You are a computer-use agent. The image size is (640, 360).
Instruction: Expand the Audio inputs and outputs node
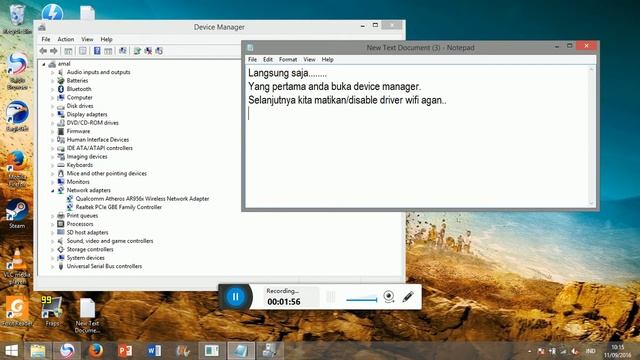53,72
